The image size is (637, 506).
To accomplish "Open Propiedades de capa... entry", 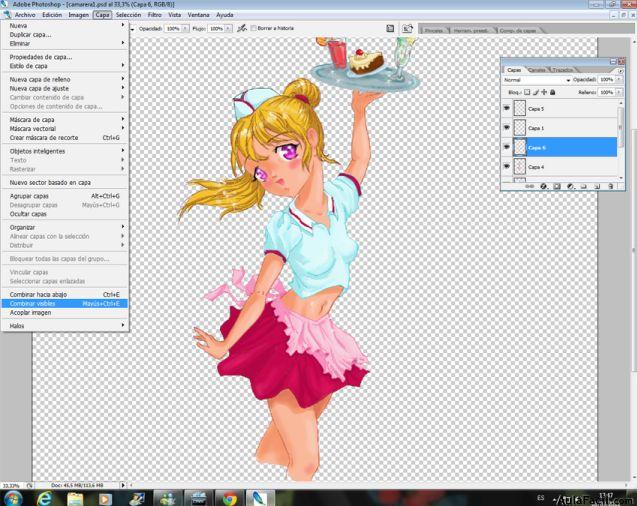I will (65, 57).
